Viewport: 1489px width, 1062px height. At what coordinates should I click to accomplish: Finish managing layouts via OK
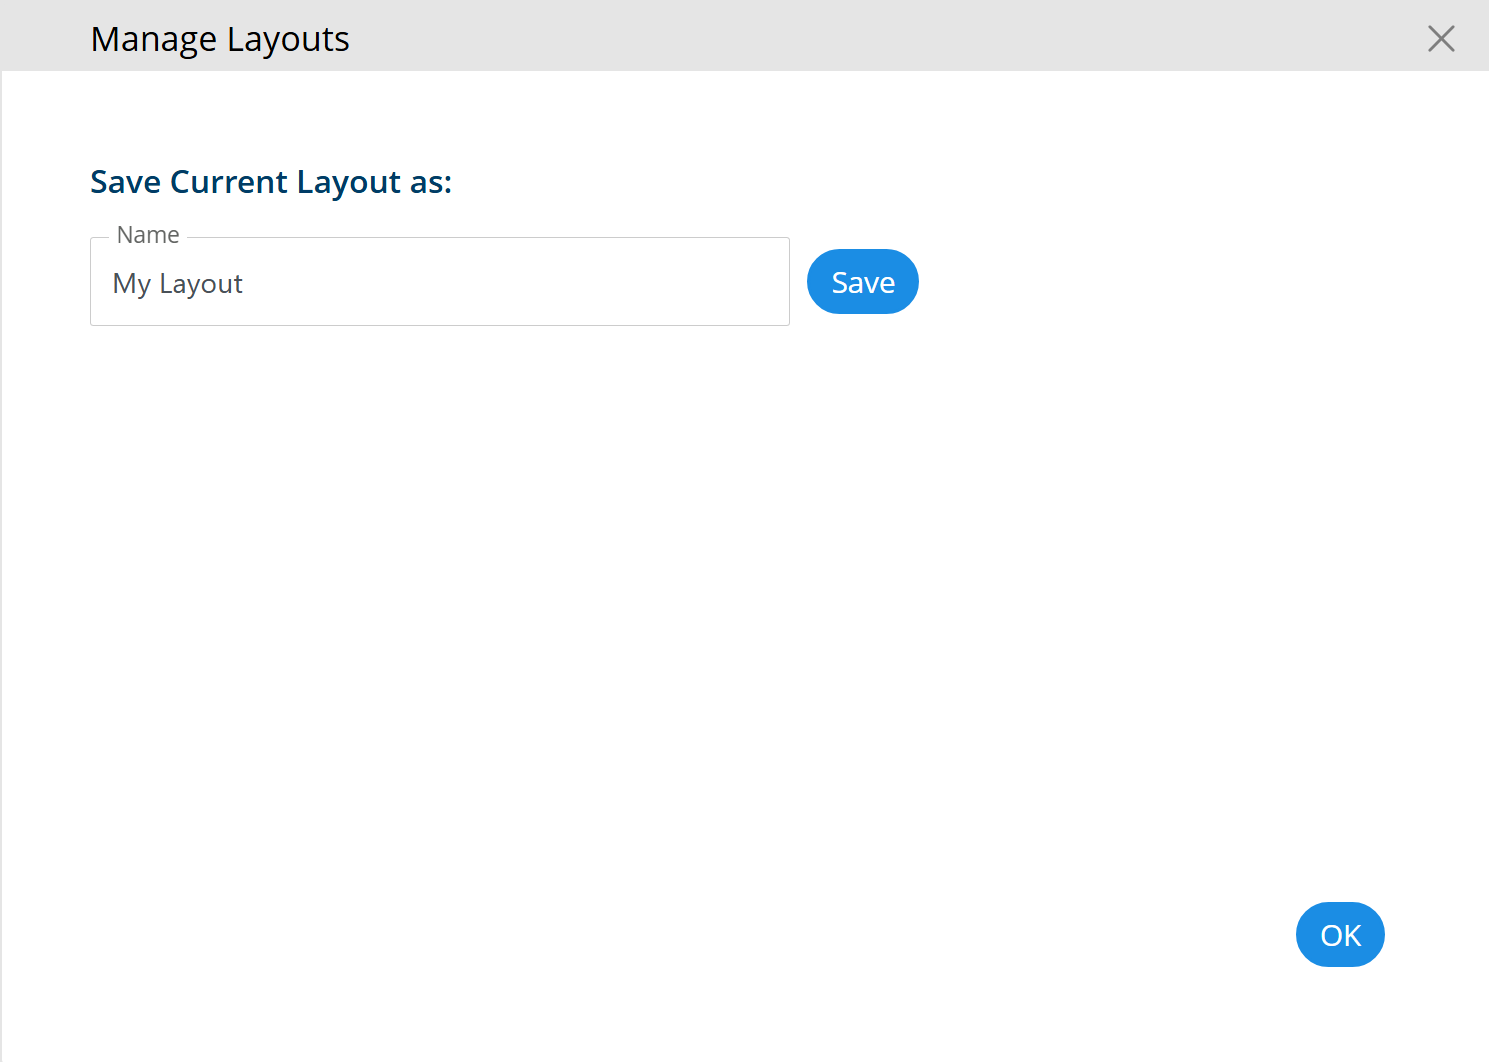(1340, 935)
